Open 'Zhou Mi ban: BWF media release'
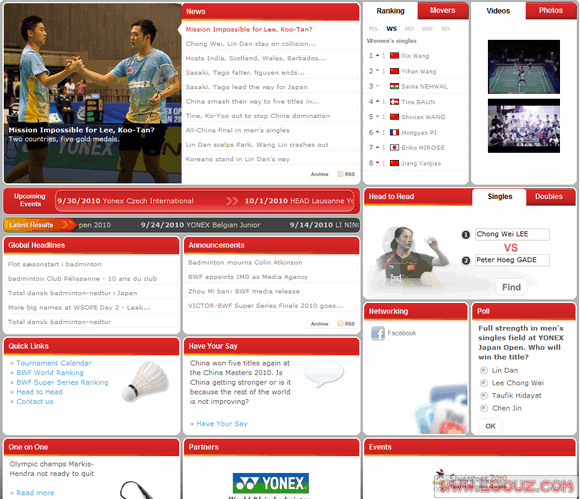The image size is (580, 499). click(x=244, y=291)
